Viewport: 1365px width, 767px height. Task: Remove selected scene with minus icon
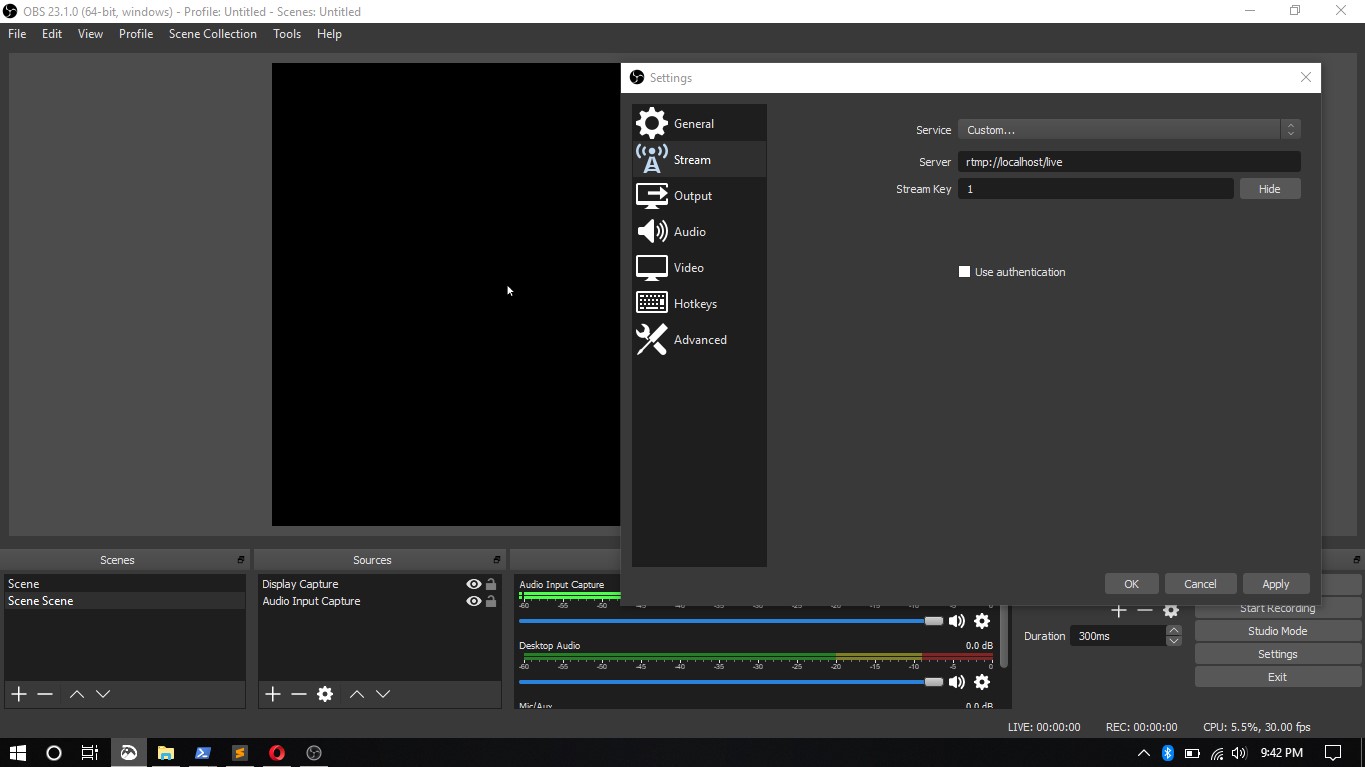45,694
